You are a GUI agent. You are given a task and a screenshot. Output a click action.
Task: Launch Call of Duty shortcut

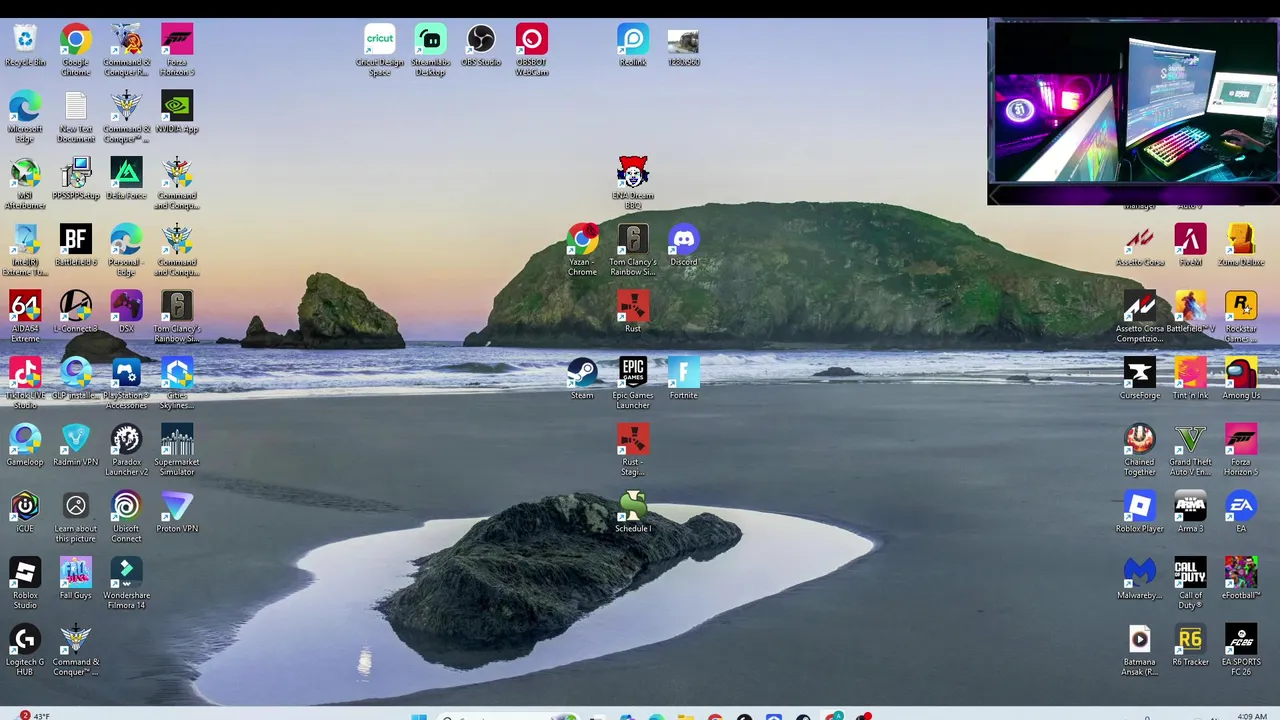1190,583
